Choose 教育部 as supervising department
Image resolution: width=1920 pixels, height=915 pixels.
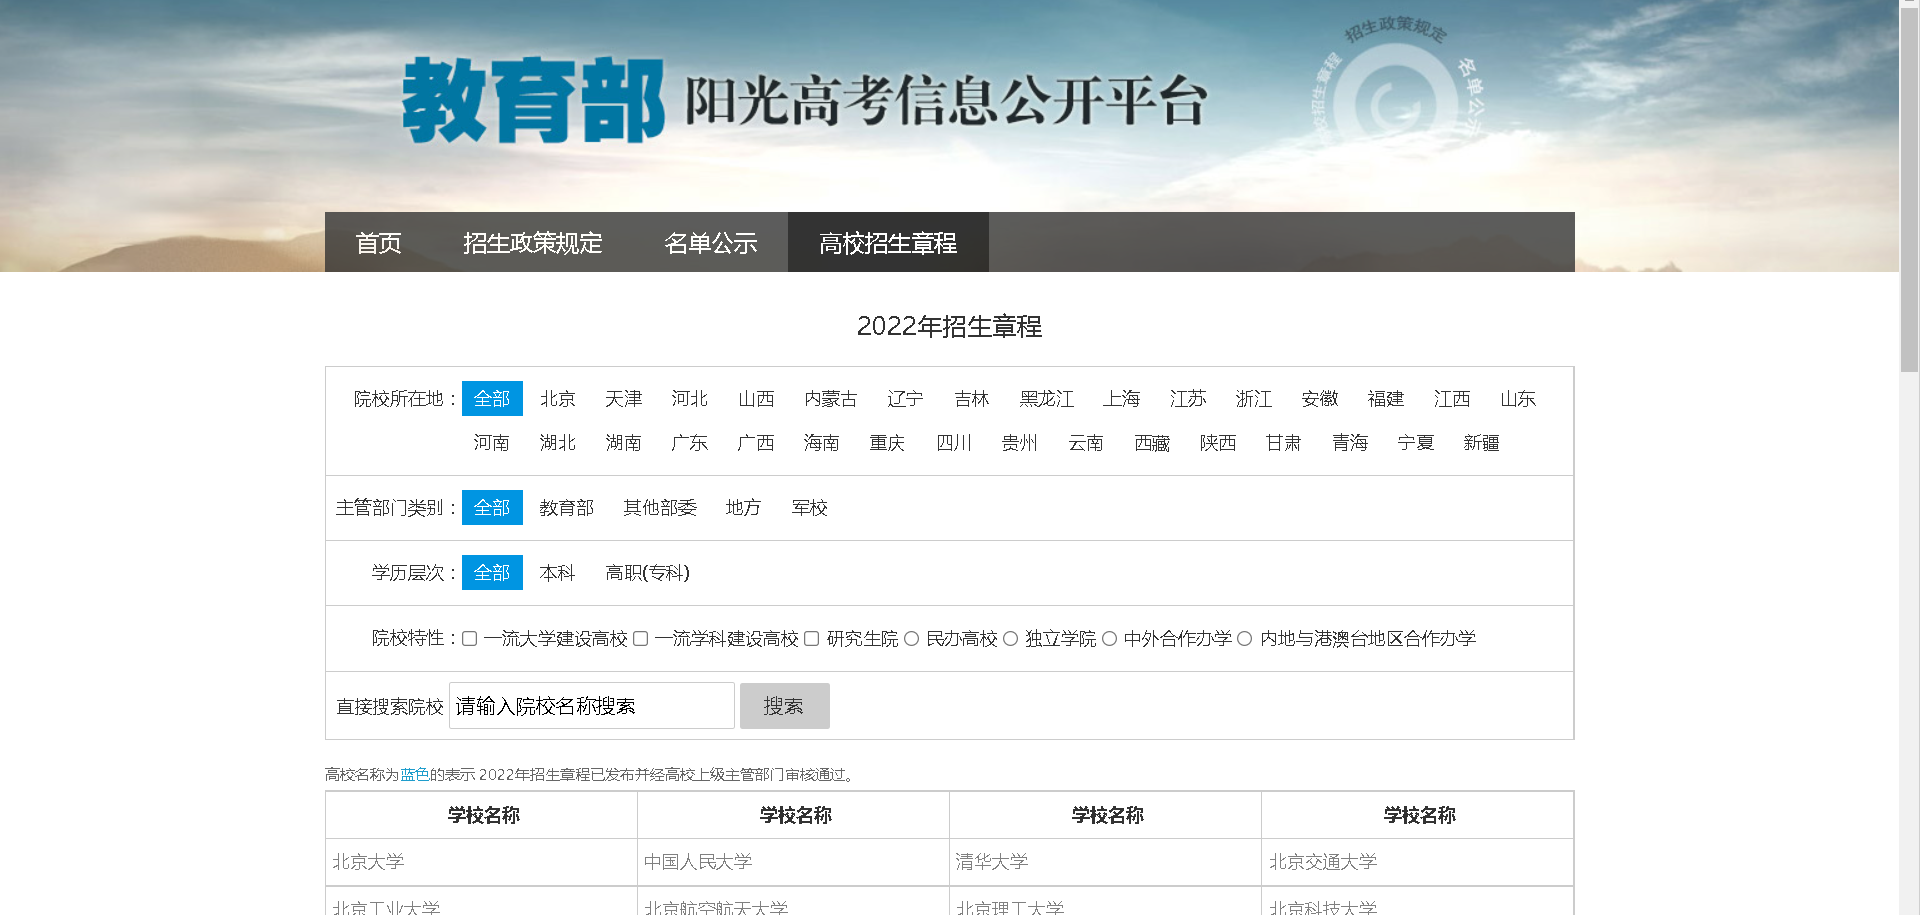tap(566, 507)
